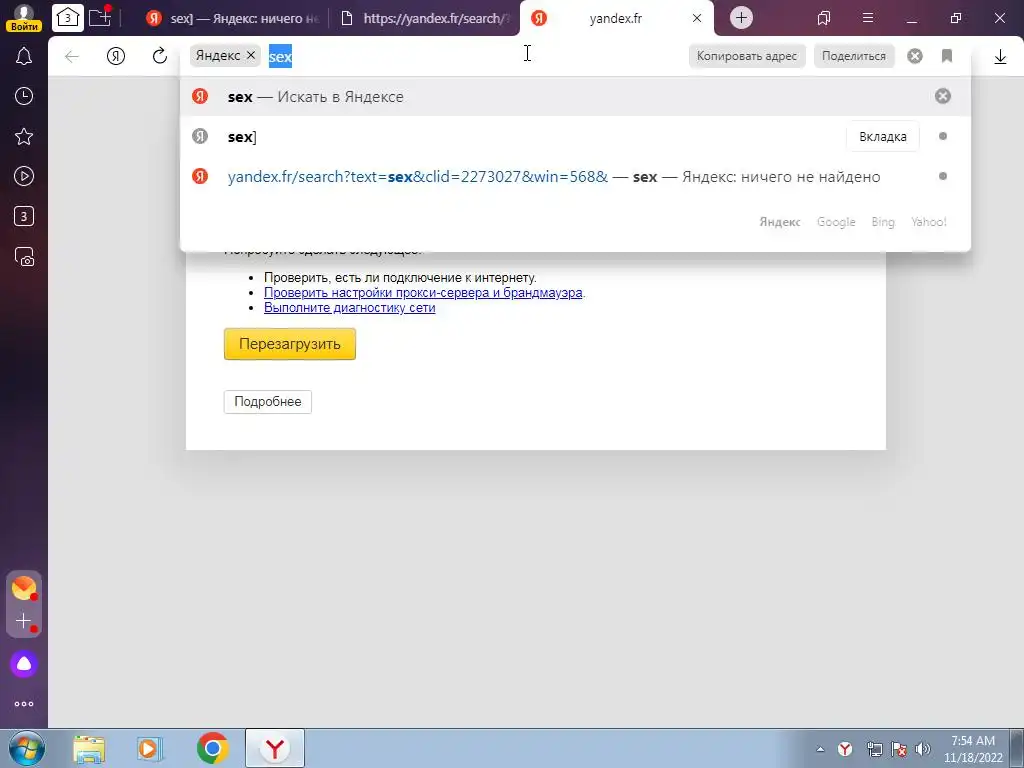The height and width of the screenshot is (768, 1024).
Task: Choose the sex] suggestion row
Action: pos(575,136)
